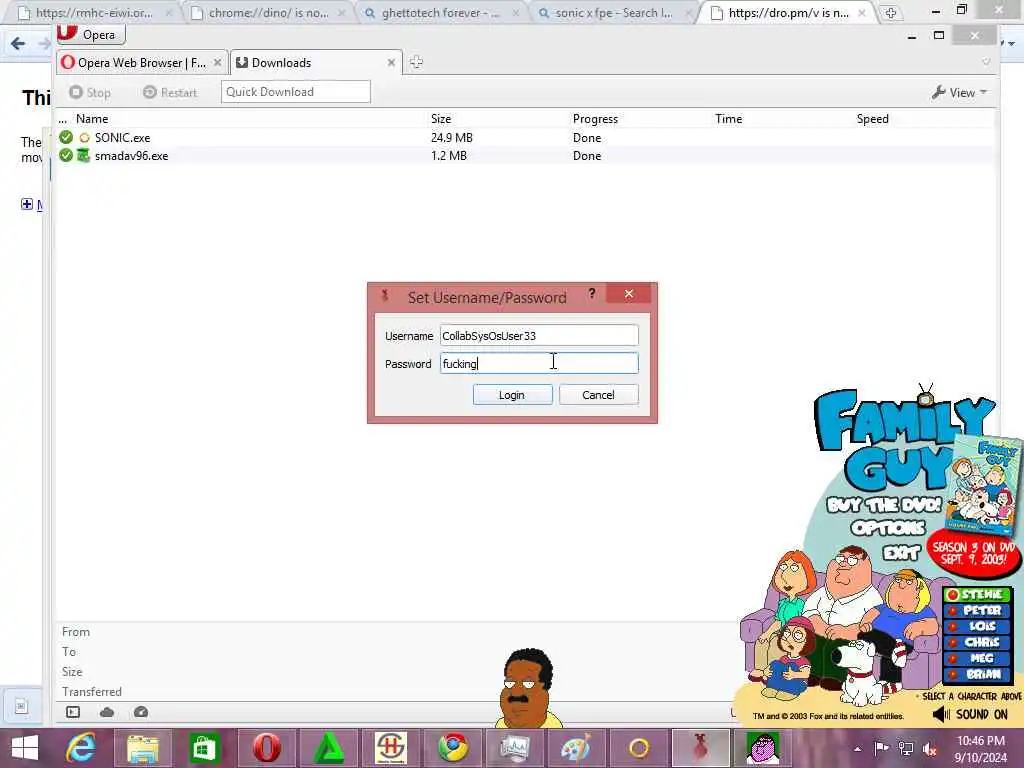Open Internet Explorer from the taskbar
1024x768 pixels.
click(x=81, y=748)
